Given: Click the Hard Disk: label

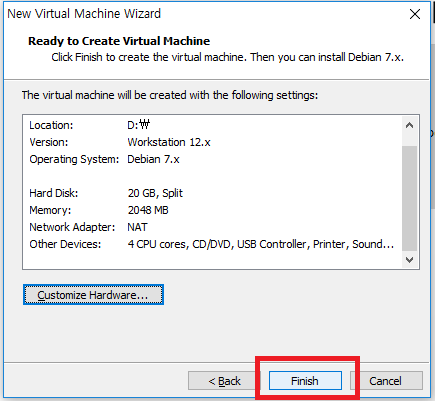Looking at the screenshot, I should coord(54,193).
